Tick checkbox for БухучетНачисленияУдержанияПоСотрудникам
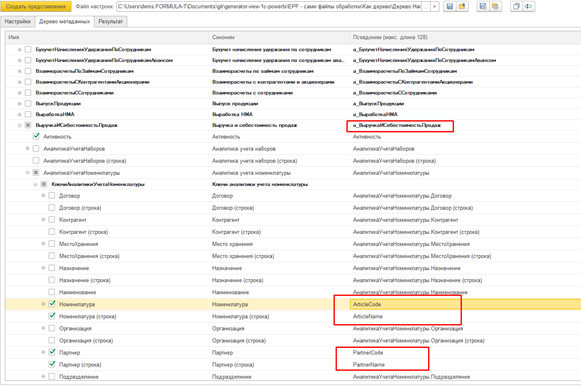This screenshot has height=387, width=581. click(x=28, y=49)
